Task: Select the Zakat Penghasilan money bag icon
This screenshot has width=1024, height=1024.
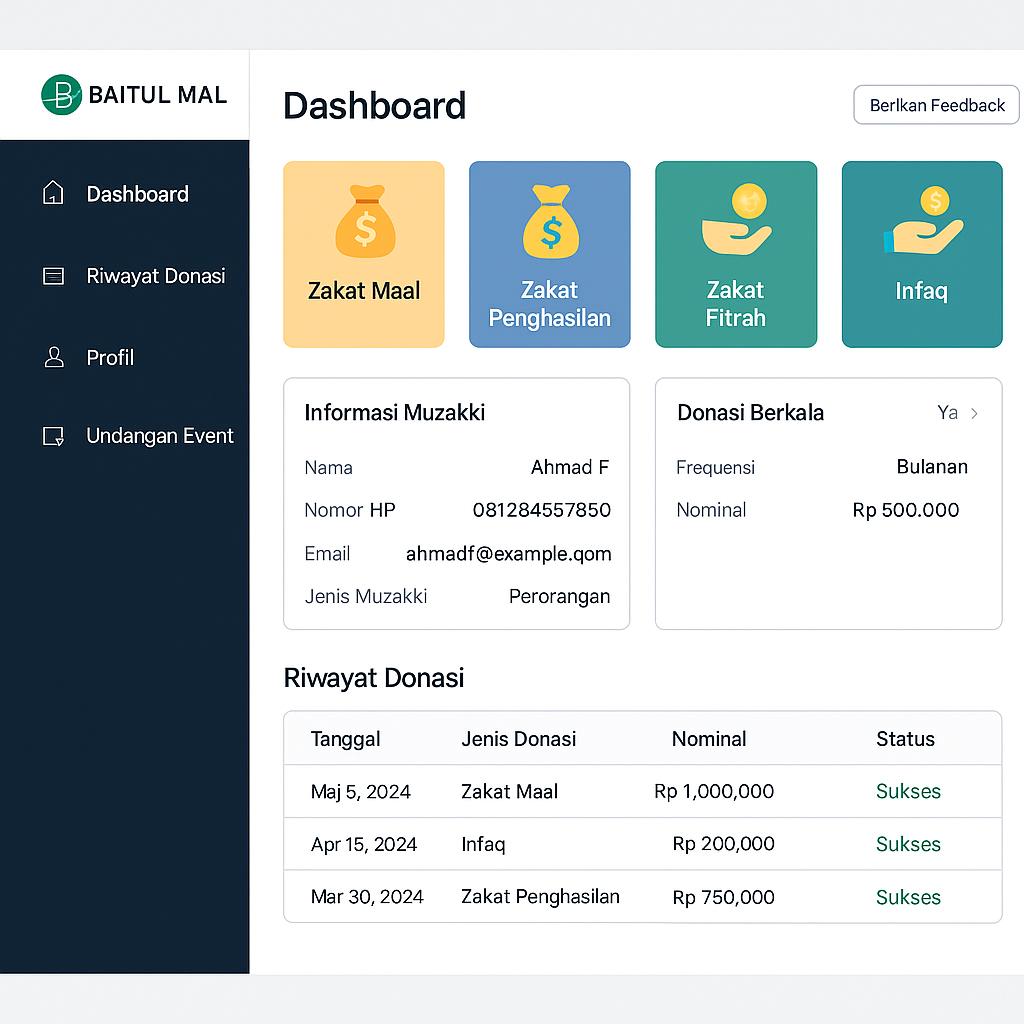Action: [x=550, y=222]
